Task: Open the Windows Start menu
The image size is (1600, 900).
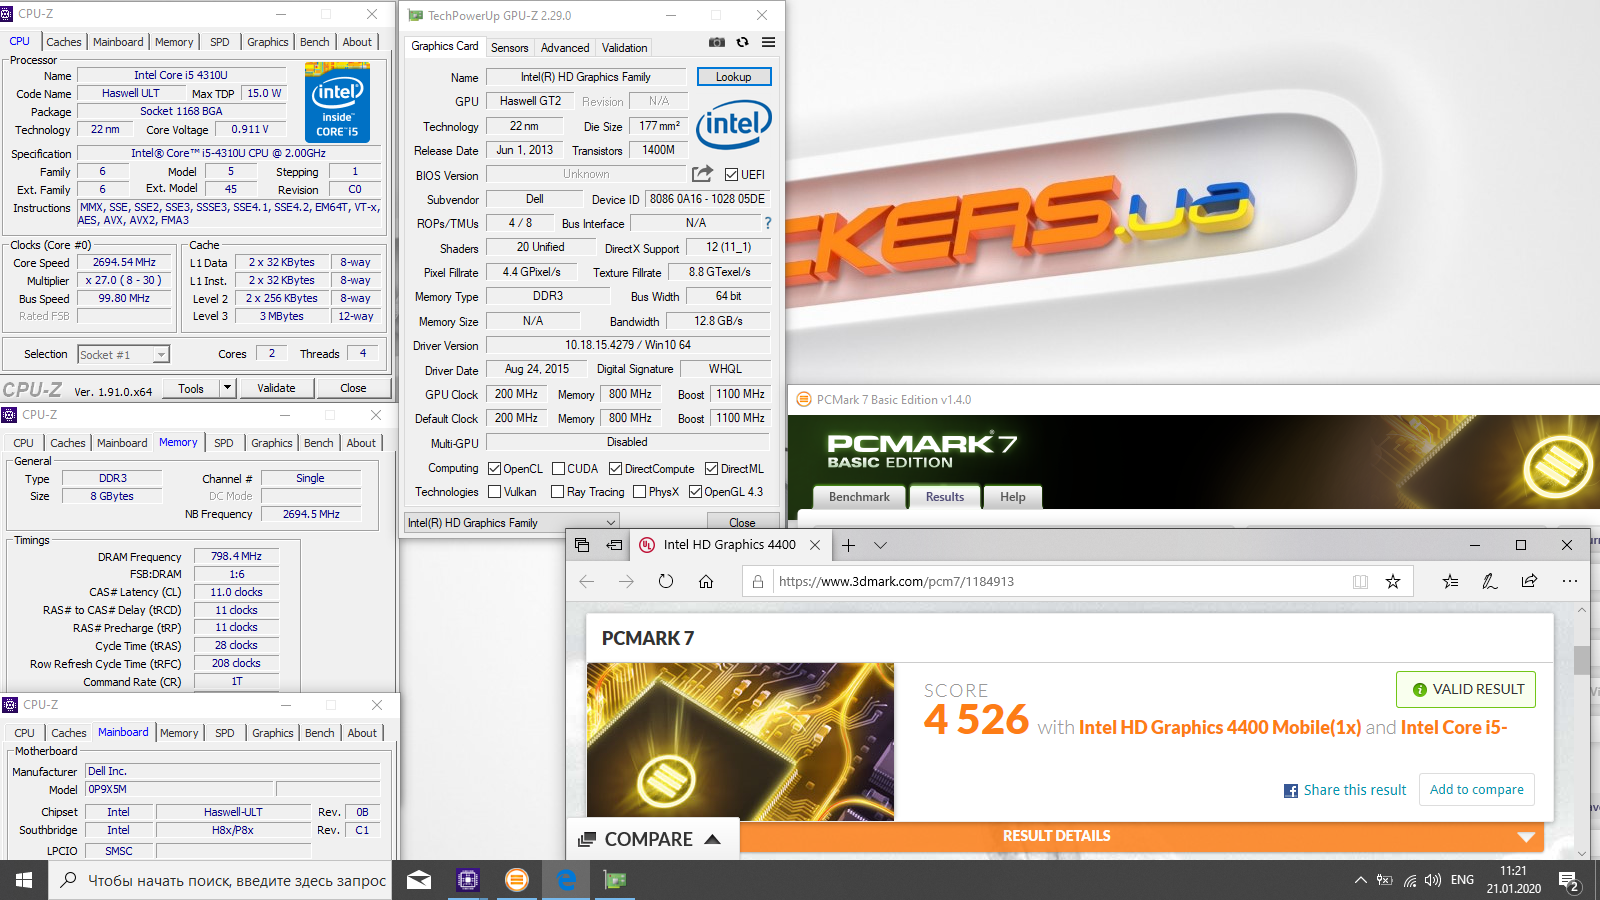Action: (x=24, y=880)
